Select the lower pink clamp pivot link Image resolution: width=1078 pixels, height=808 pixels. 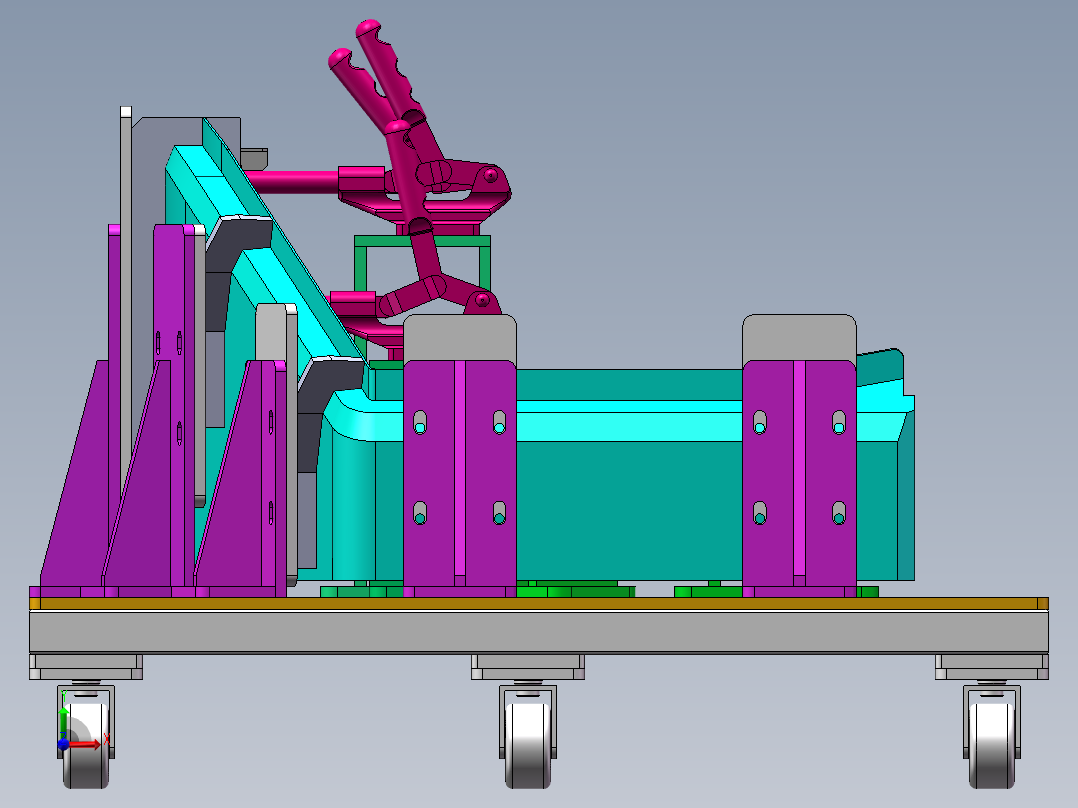coord(412,297)
